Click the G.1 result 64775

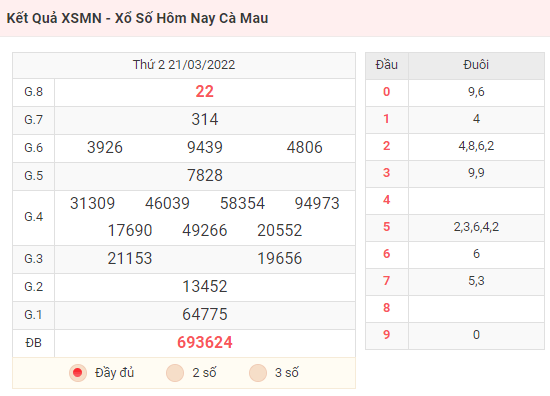click(205, 314)
